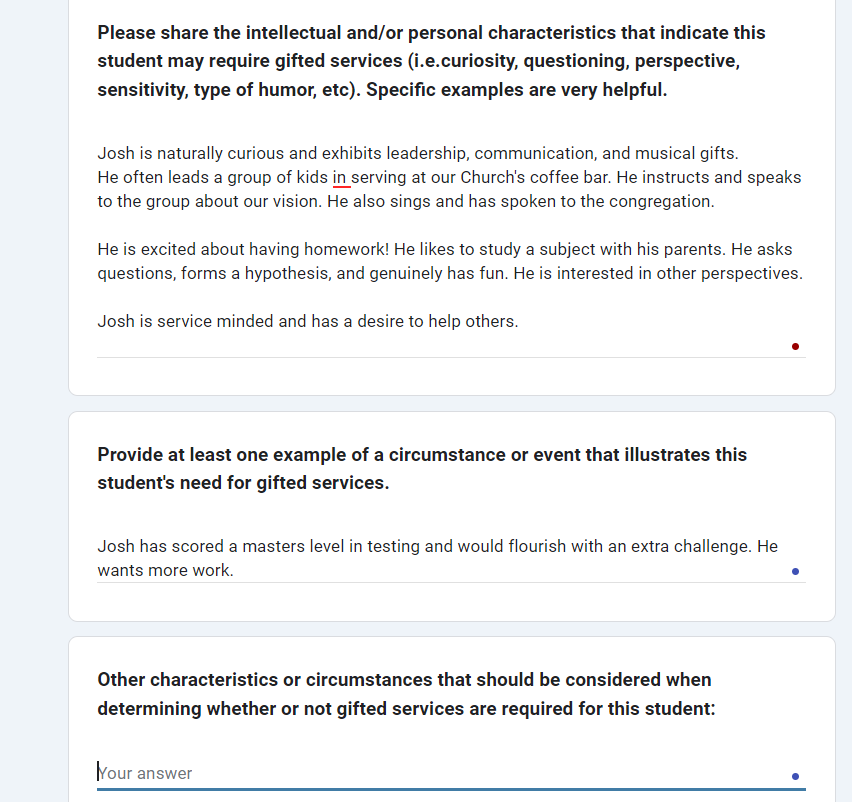Click the blue dot in the Your answer field
Image resolution: width=852 pixels, height=802 pixels.
(795, 776)
